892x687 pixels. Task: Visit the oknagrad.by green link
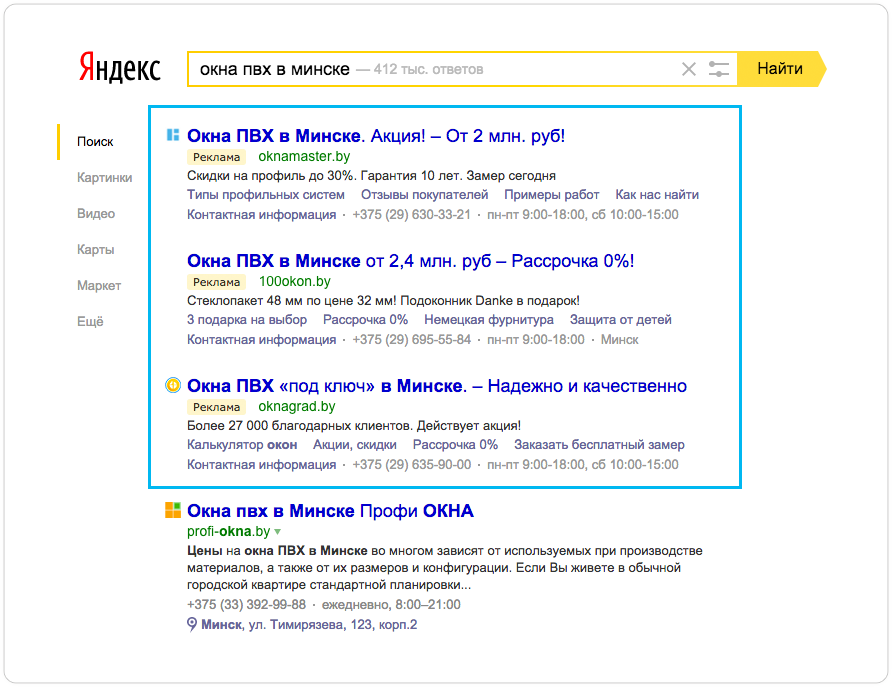[x=297, y=407]
